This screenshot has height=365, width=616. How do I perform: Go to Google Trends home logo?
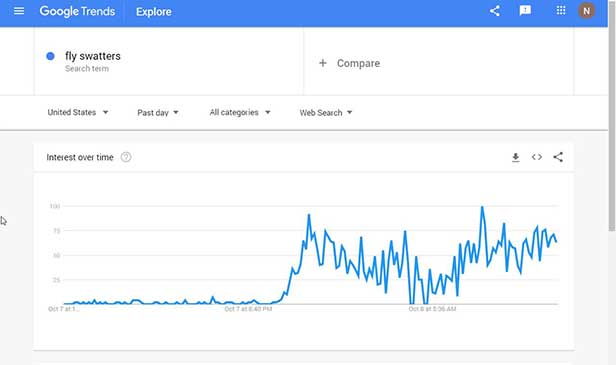77,11
